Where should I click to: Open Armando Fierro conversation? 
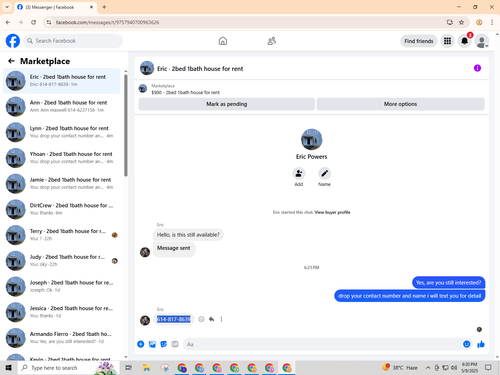pyautogui.click(x=62, y=337)
